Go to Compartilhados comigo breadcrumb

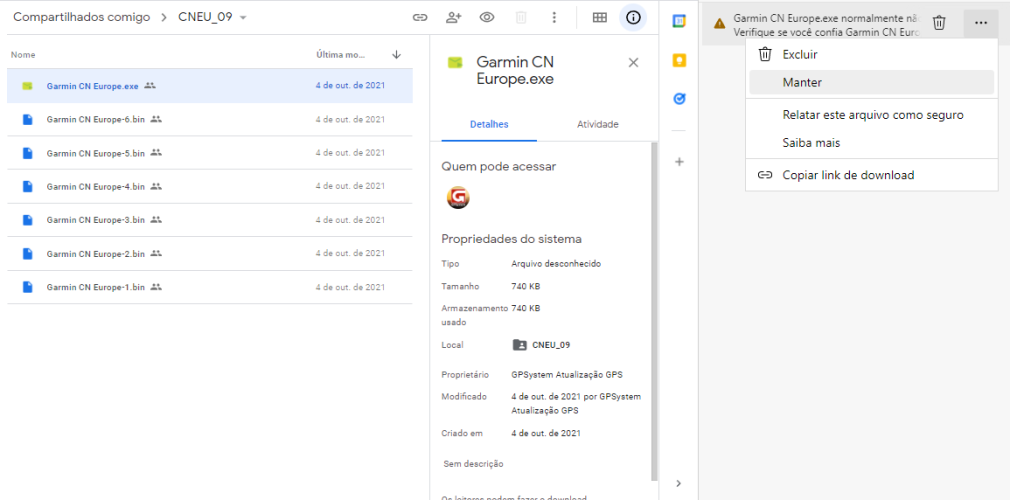tap(82, 17)
